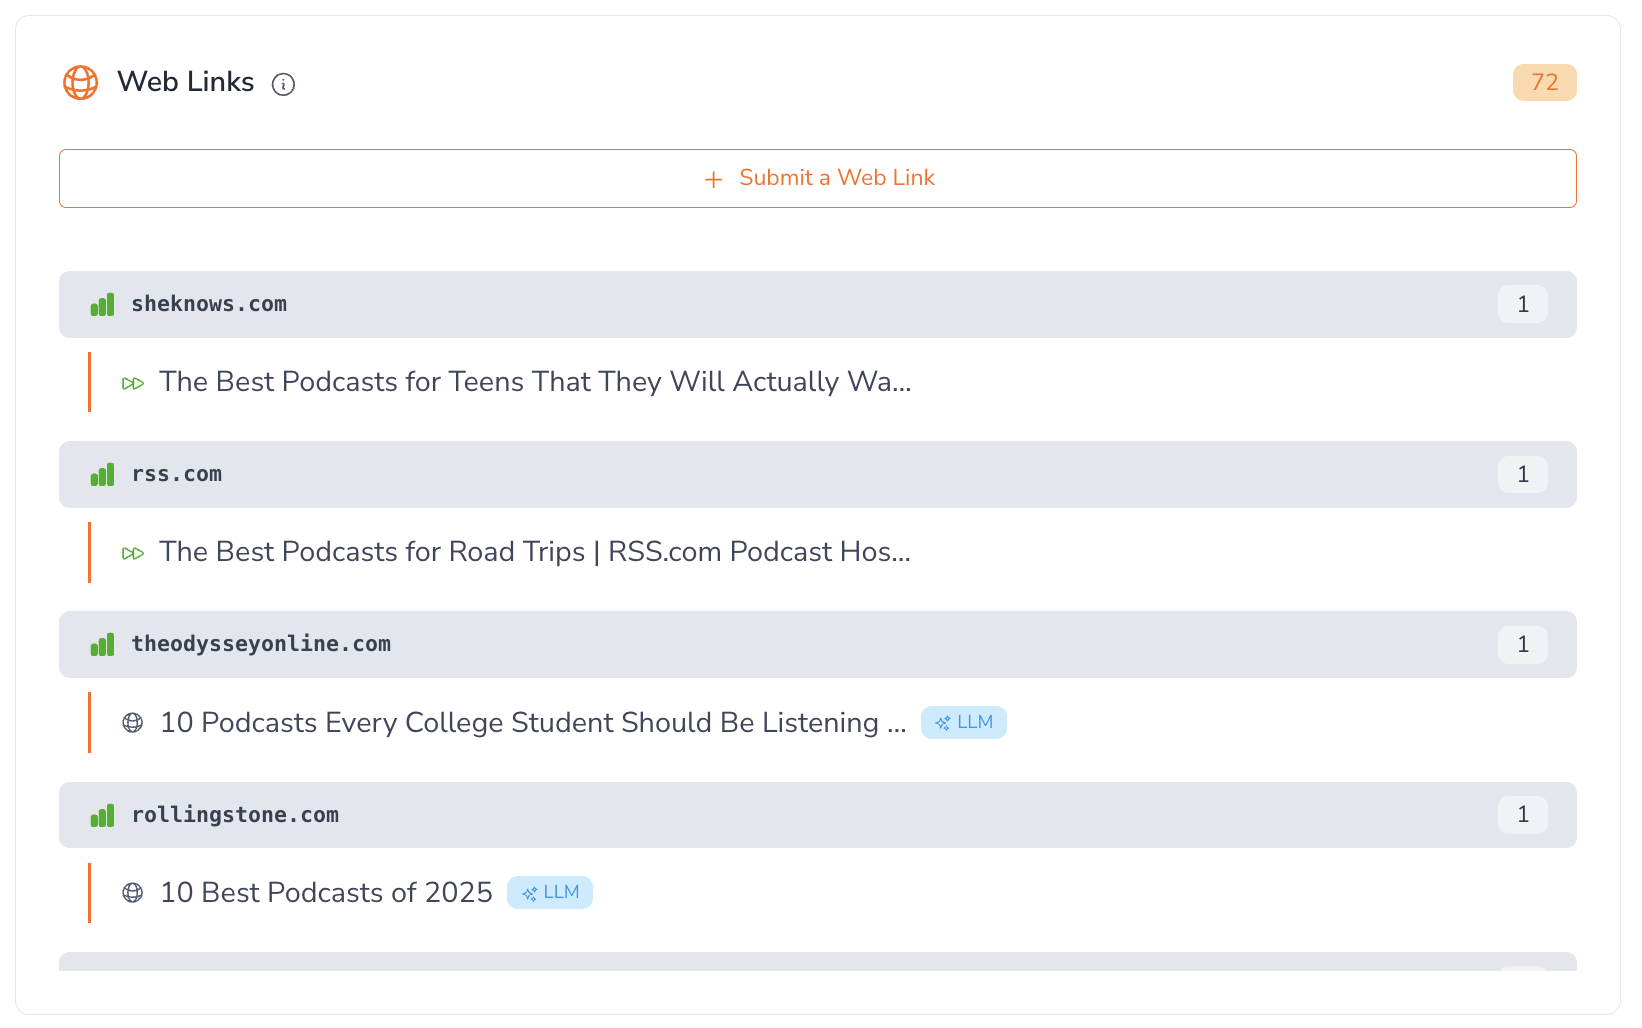Click the globe icon by 10 Best Podcasts of 2025
The height and width of the screenshot is (1028, 1642).
coord(133,893)
